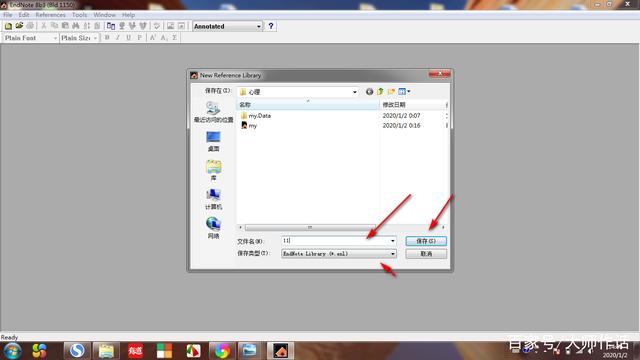Open the Plain Size dropdown
Image resolution: width=640 pixels, height=360 pixels.
point(79,38)
